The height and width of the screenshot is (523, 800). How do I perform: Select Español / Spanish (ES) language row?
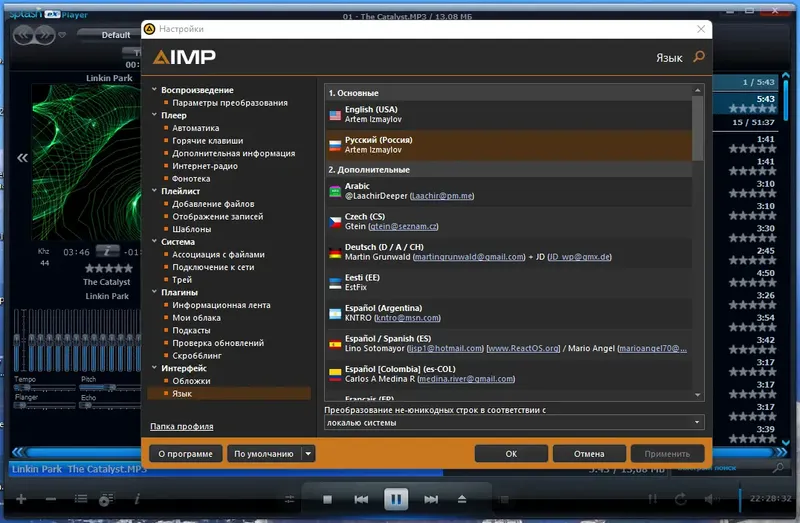509,344
